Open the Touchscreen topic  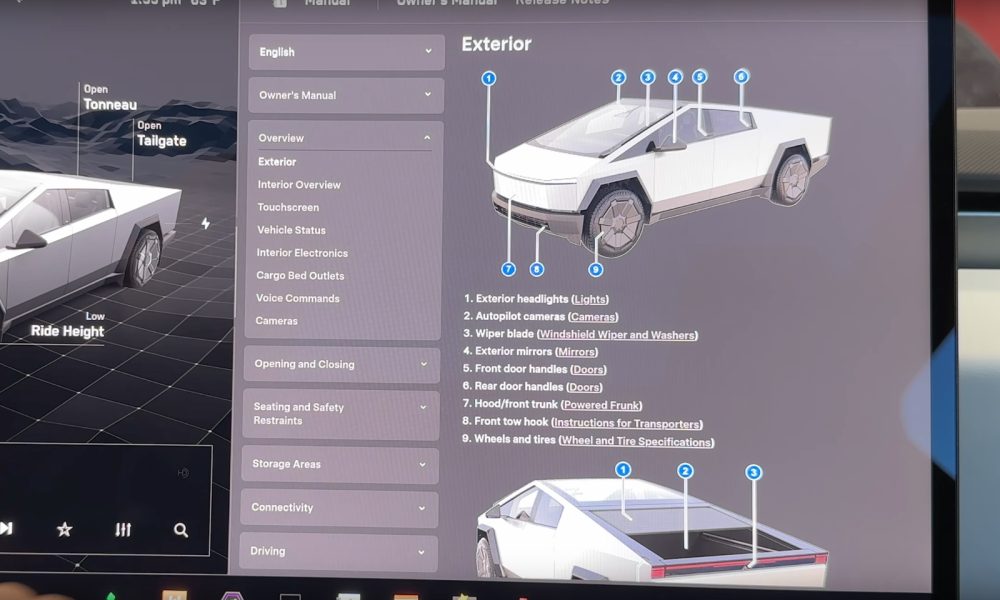coord(288,207)
